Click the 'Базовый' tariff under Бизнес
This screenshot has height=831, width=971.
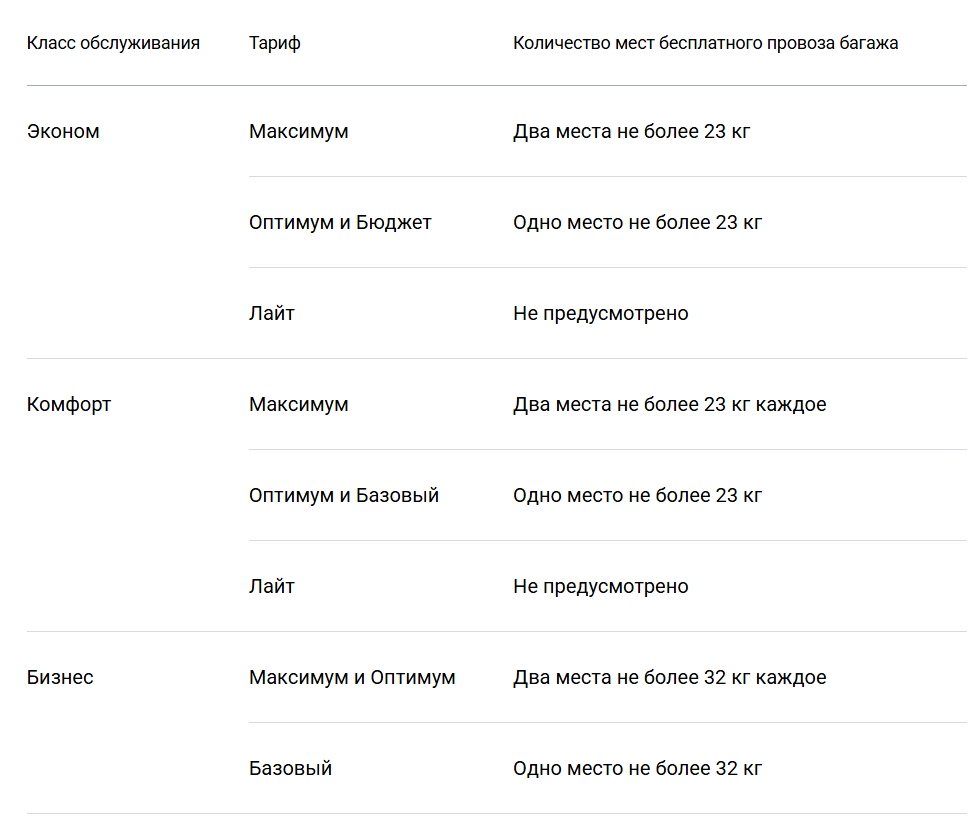(x=290, y=768)
